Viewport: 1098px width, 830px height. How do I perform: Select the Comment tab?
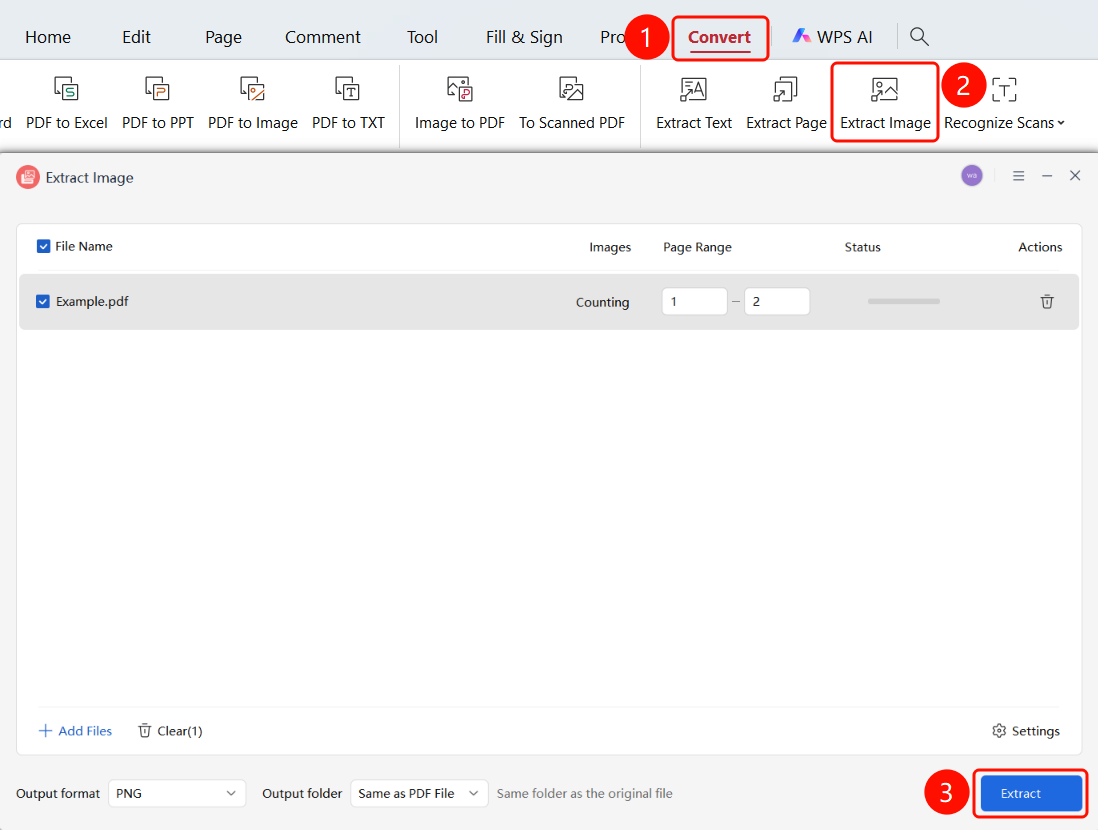click(323, 37)
